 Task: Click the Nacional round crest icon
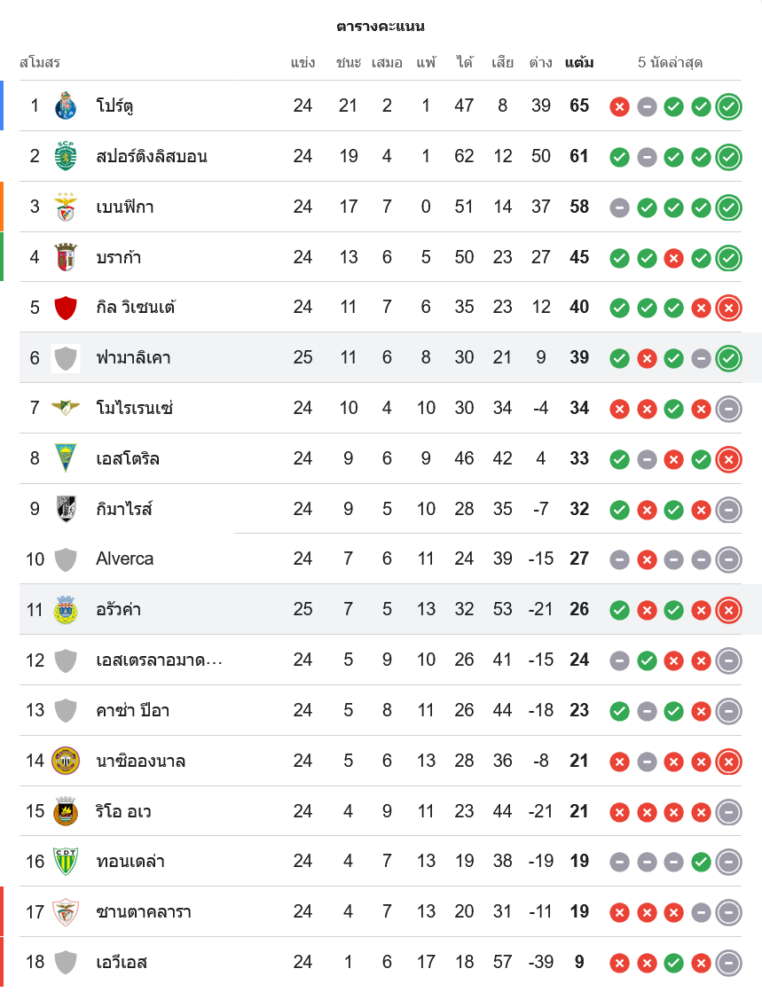(x=66, y=761)
